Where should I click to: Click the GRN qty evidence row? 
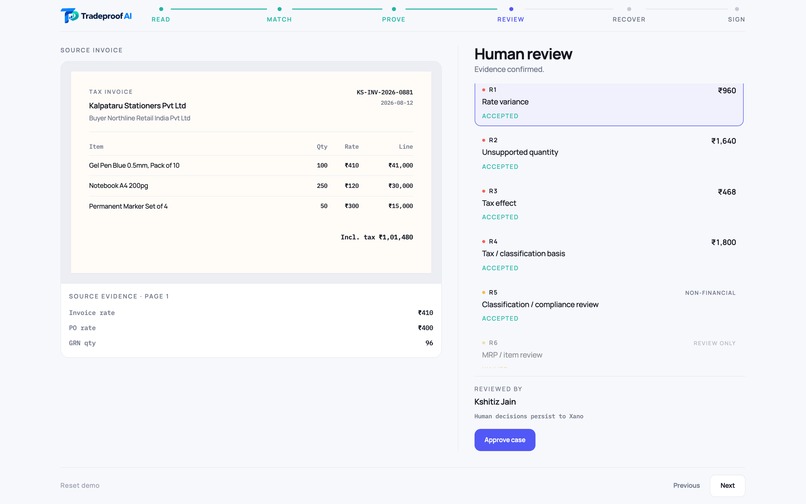pyautogui.click(x=251, y=343)
